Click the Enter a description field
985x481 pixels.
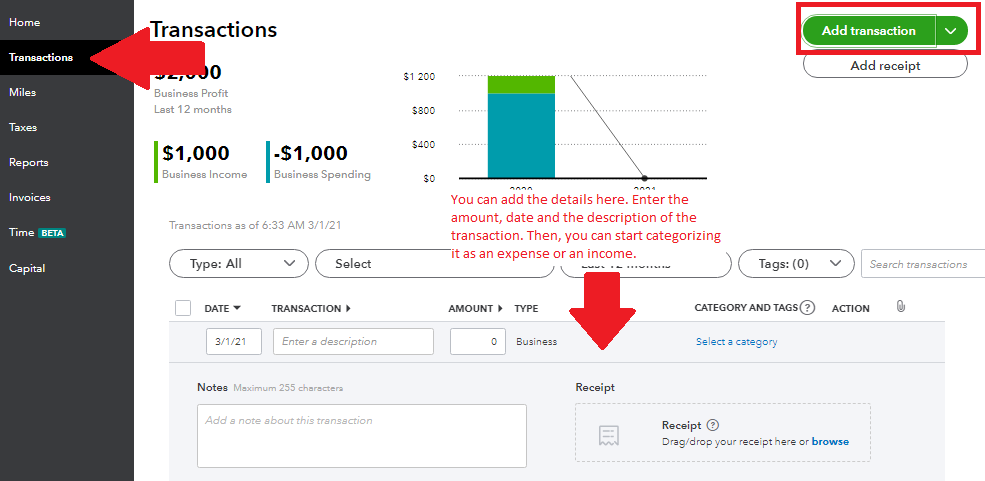(x=353, y=342)
